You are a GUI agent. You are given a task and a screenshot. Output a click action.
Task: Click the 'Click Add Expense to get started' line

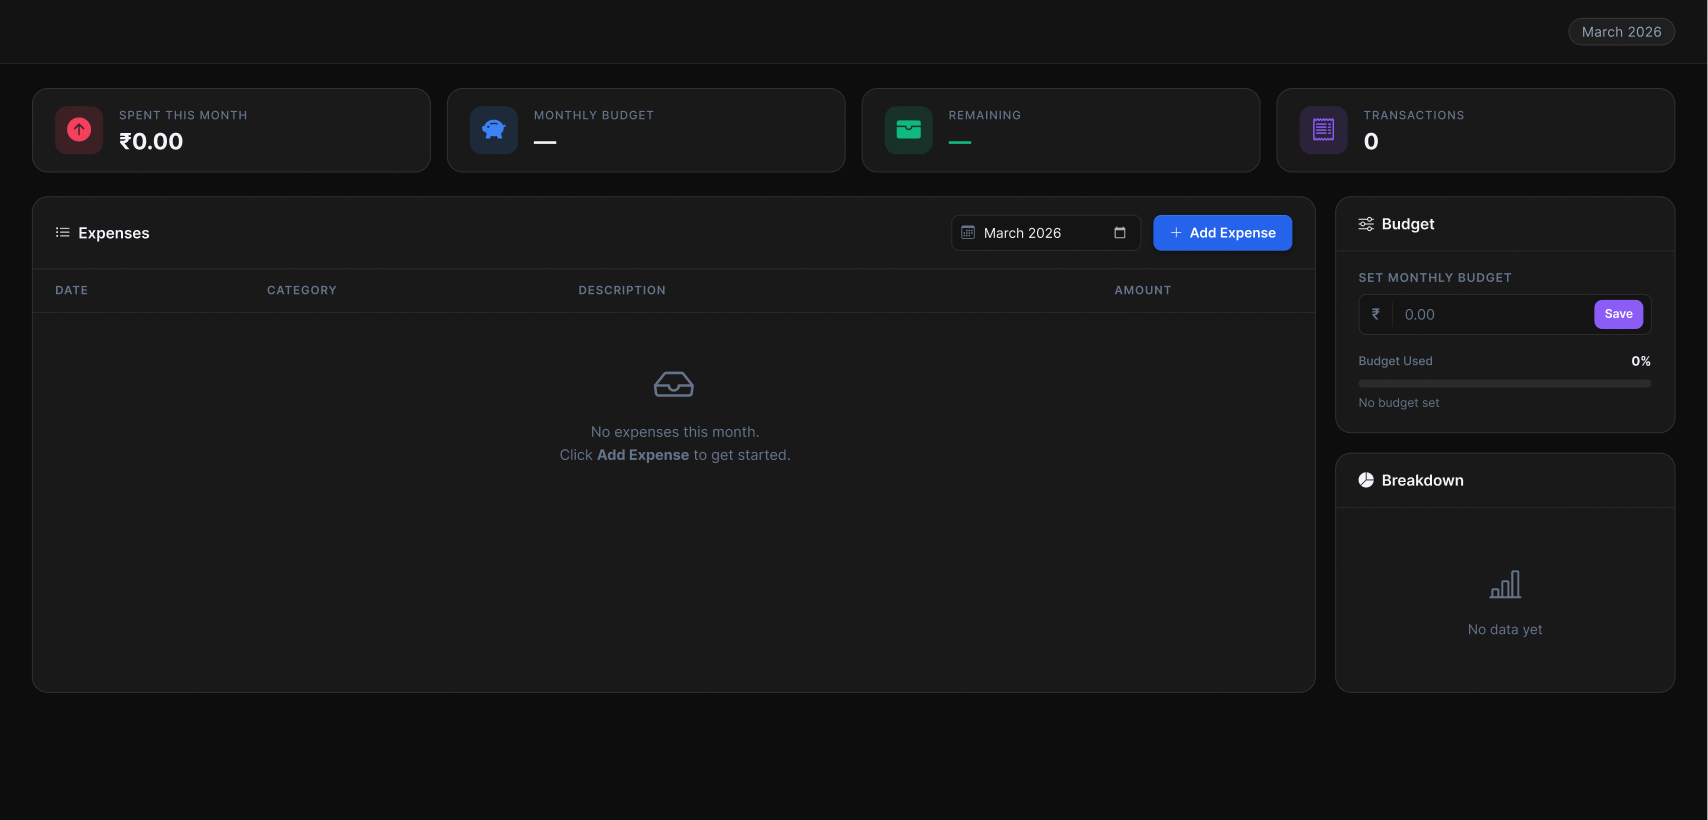pos(675,455)
